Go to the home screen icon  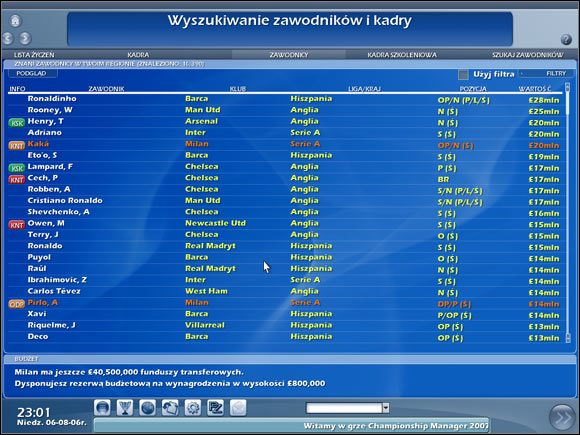15,20
